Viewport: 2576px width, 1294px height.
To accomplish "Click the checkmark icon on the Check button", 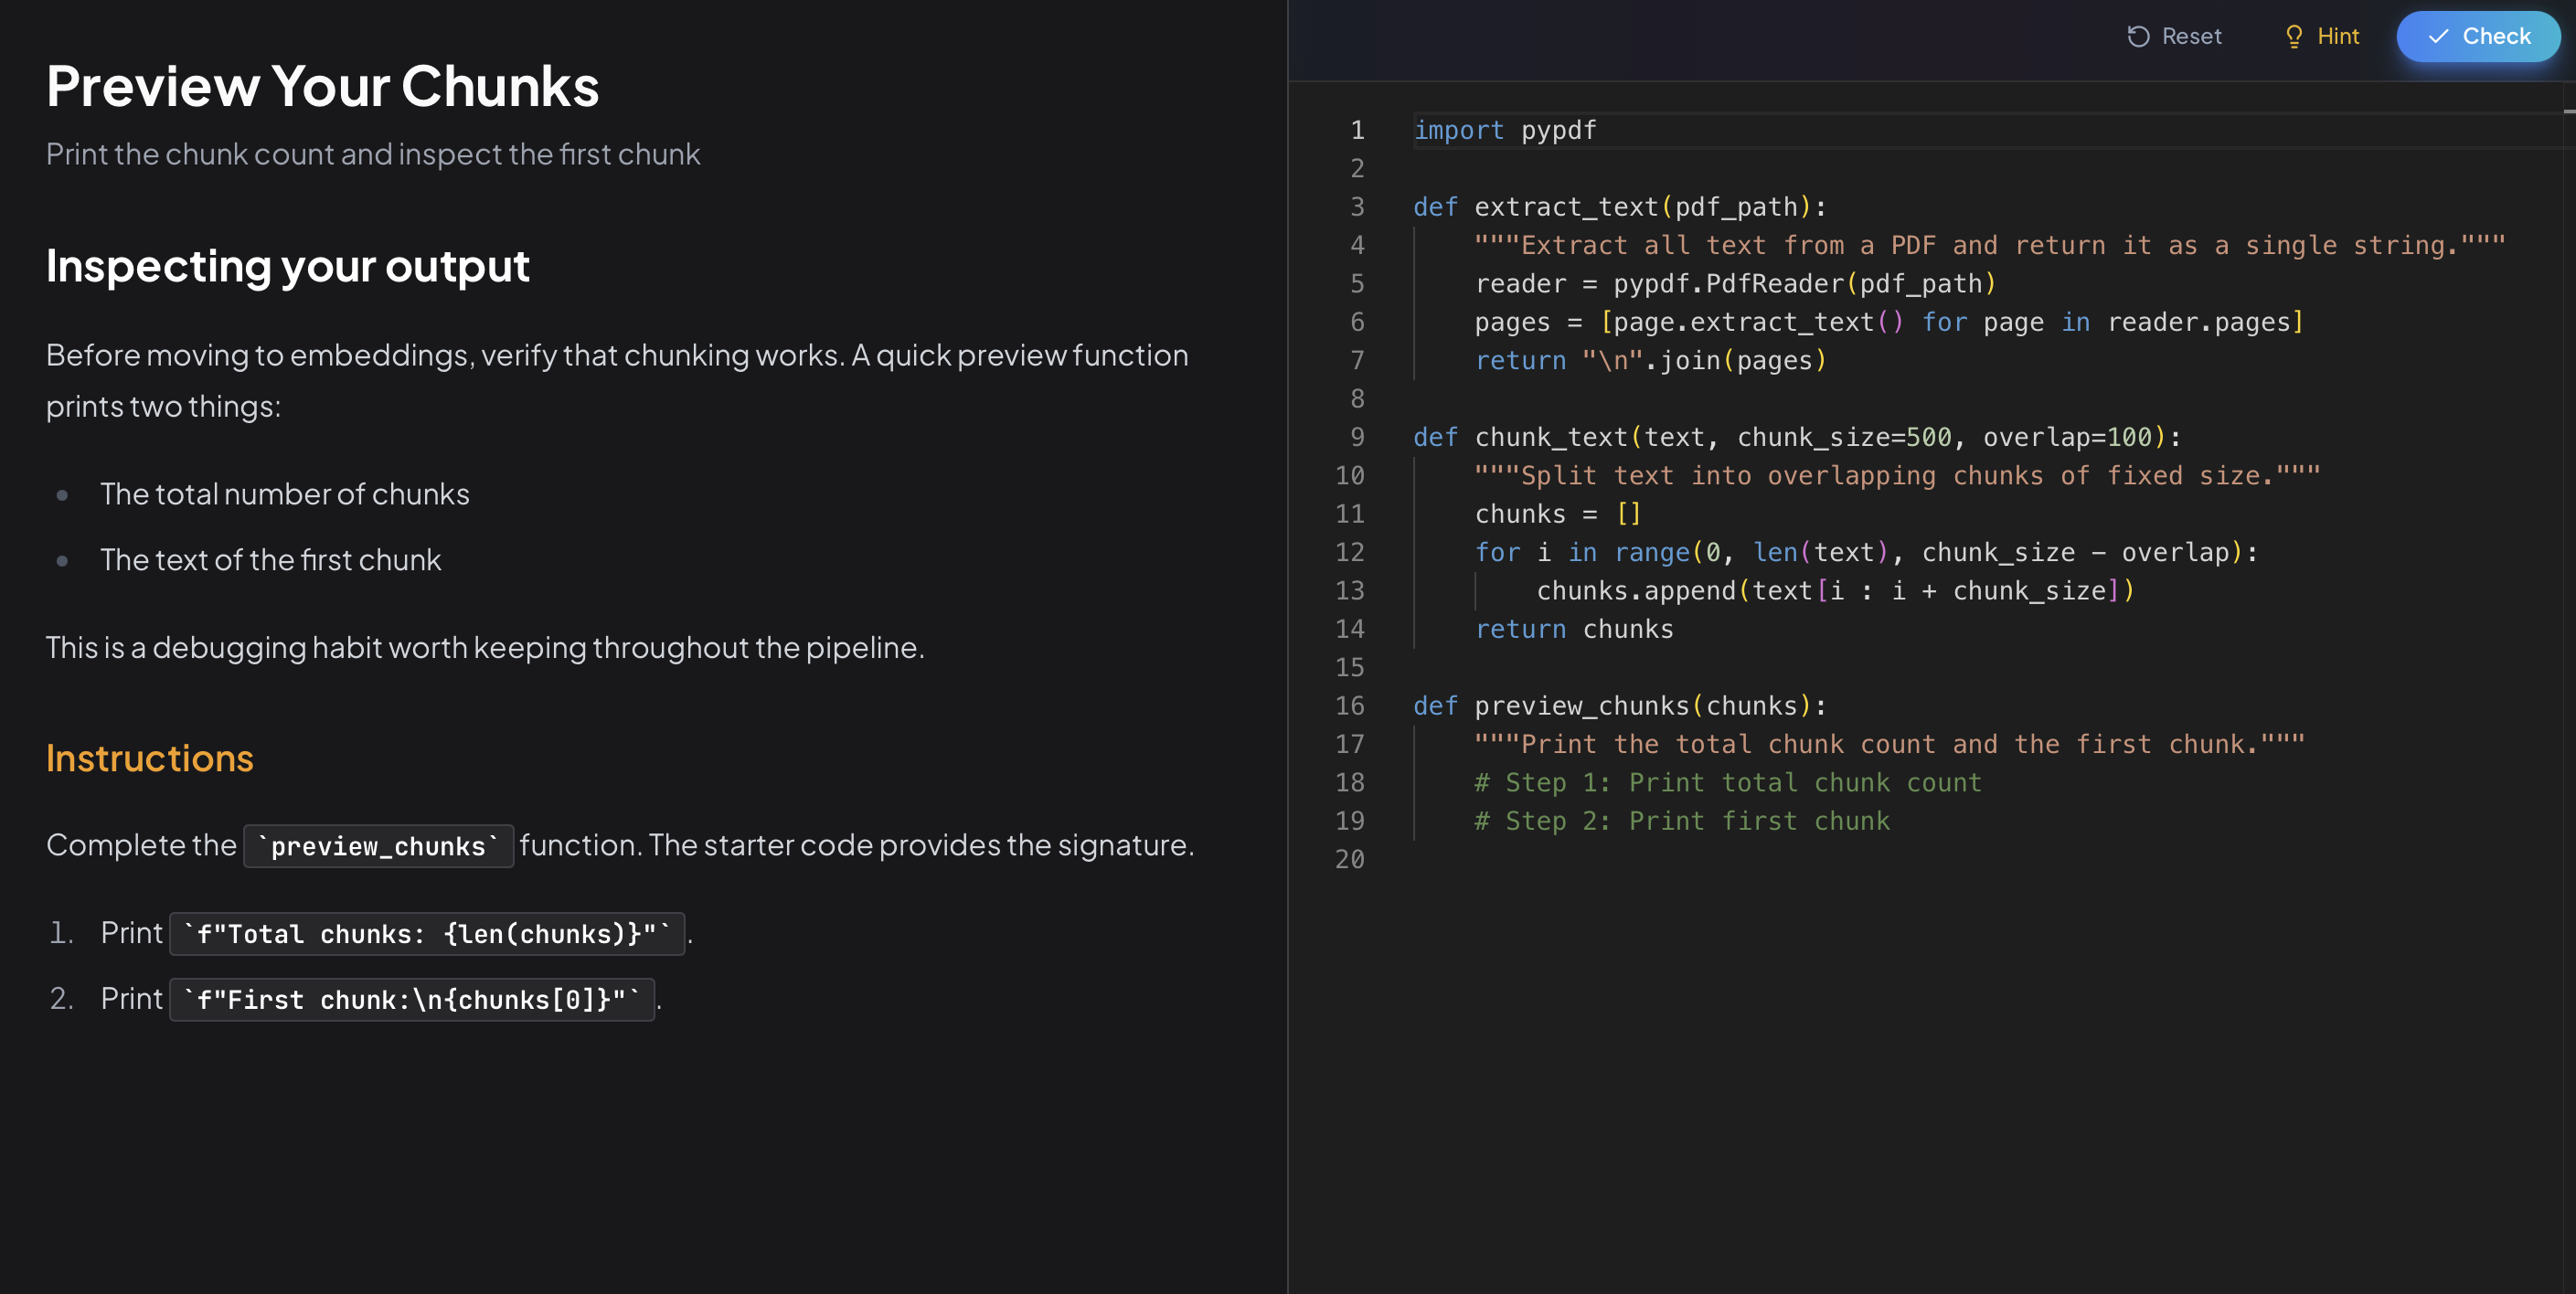I will (x=2438, y=37).
